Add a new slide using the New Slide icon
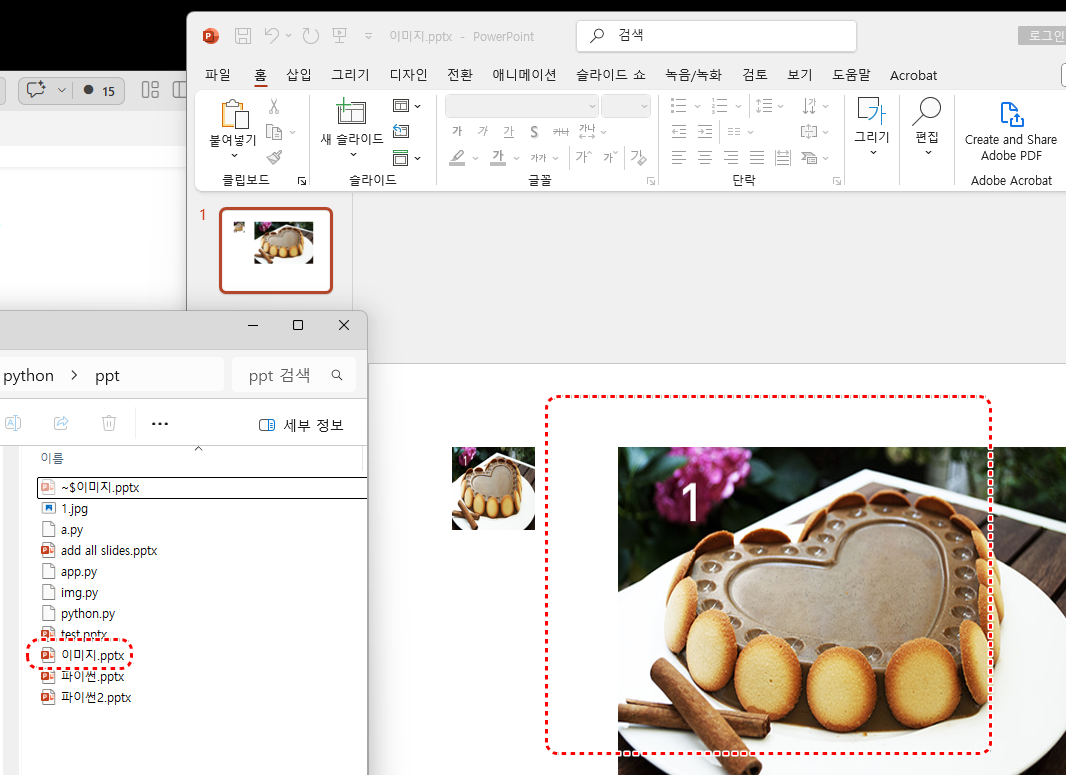The width and height of the screenshot is (1066, 775). [x=351, y=113]
